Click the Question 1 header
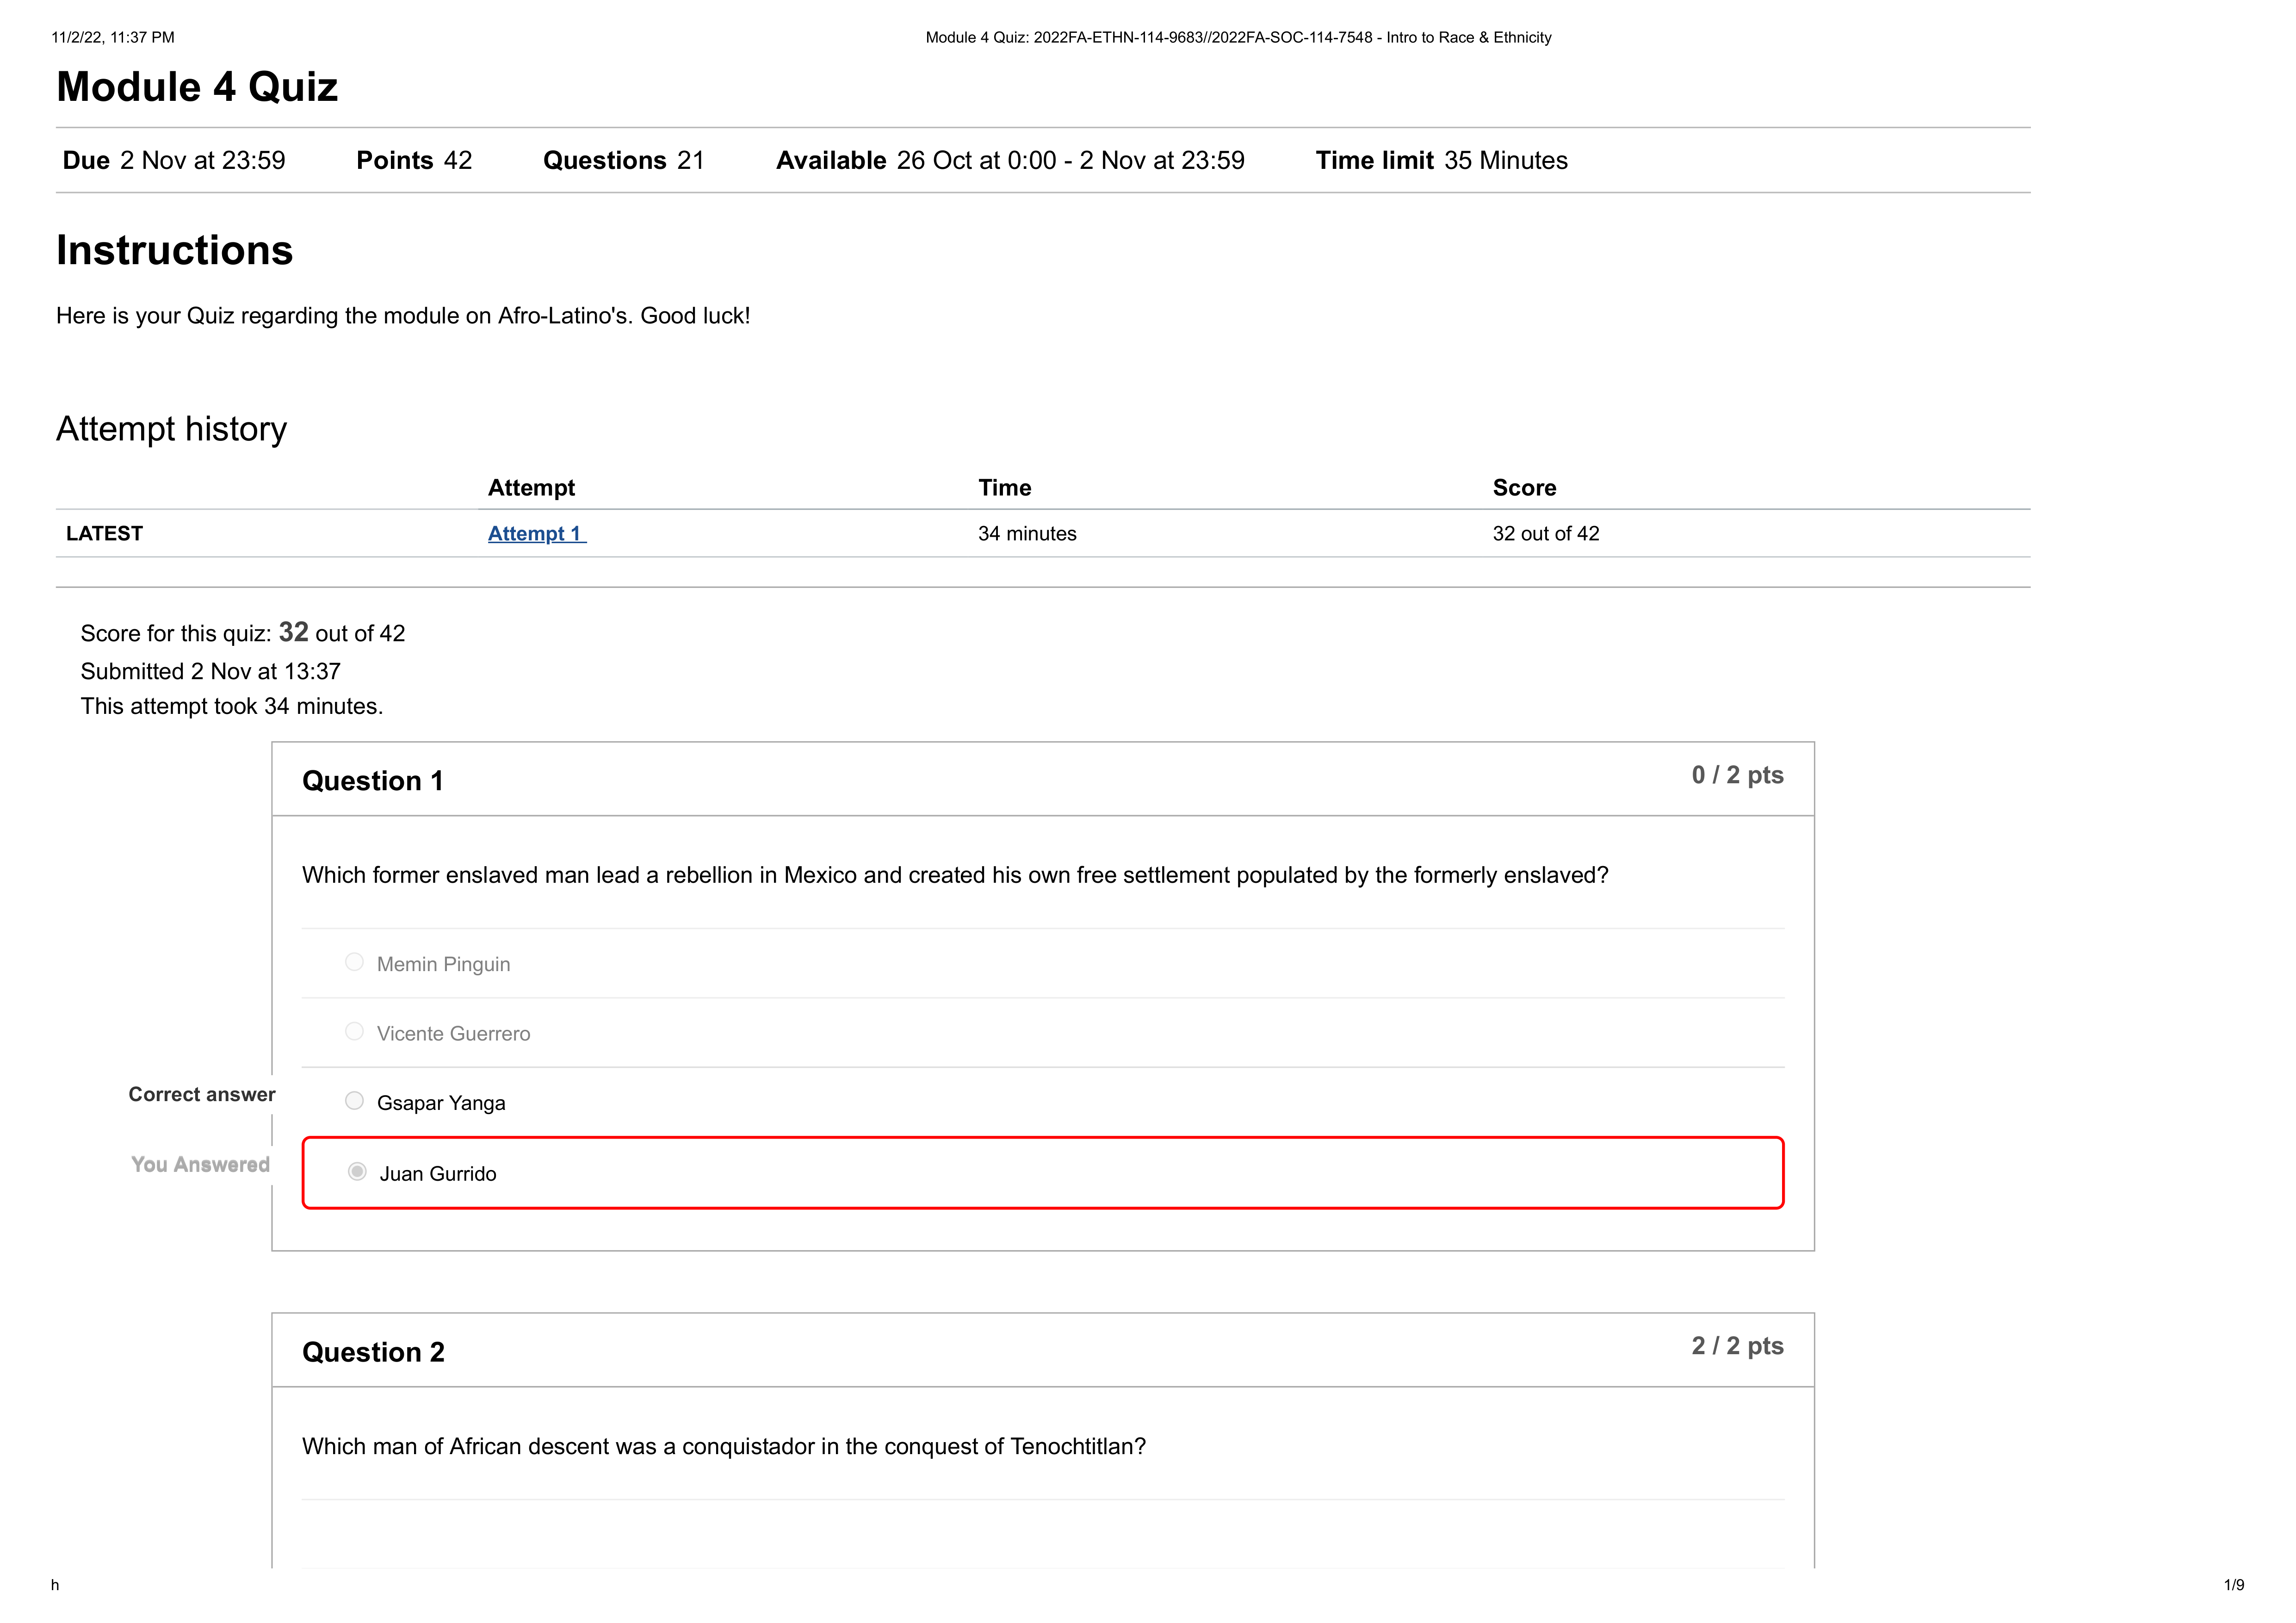Viewport: 2296px width, 1623px height. (x=372, y=781)
